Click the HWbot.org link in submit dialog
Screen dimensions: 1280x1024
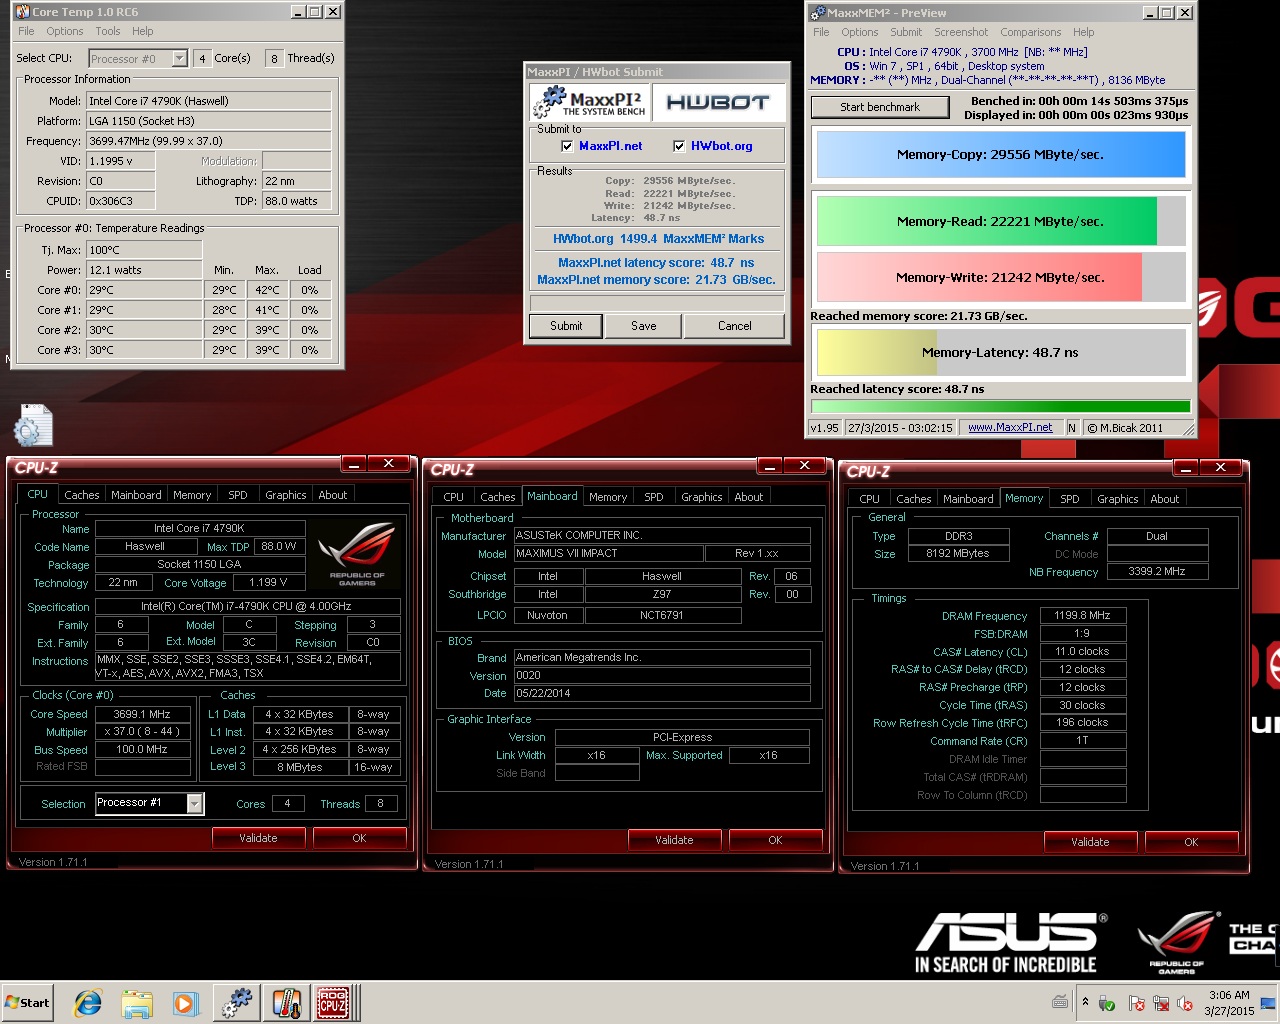pos(722,146)
